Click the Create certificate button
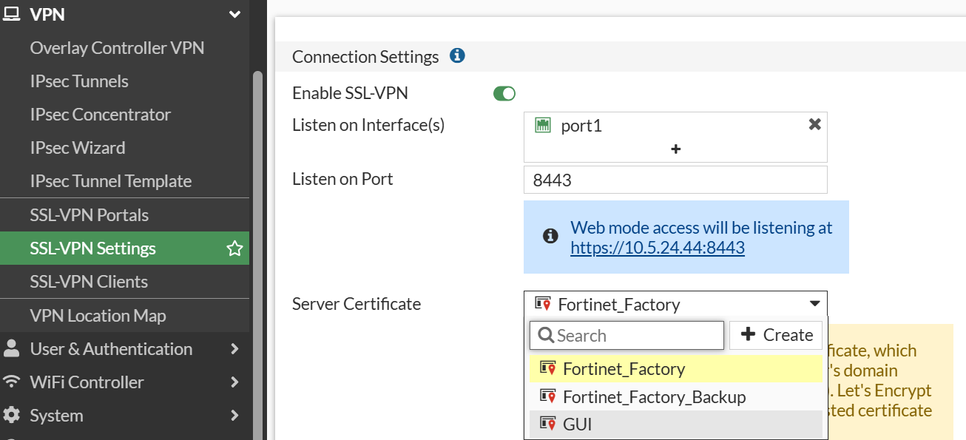Image resolution: width=966 pixels, height=440 pixels. coord(776,335)
